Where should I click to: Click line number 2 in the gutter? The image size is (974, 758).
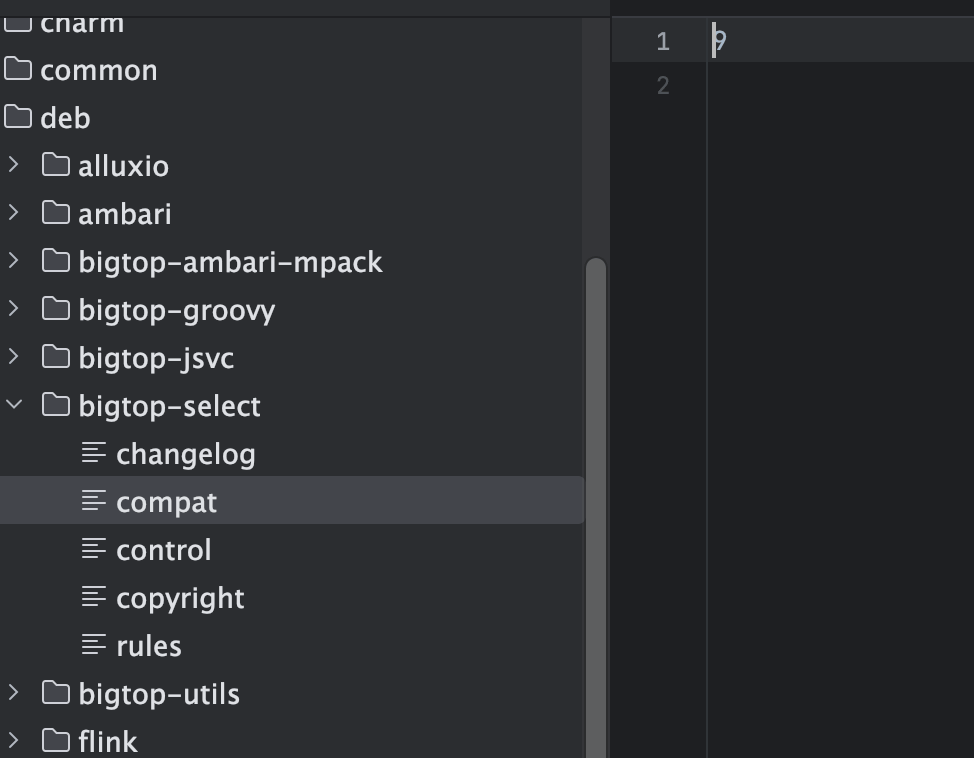[x=663, y=85]
